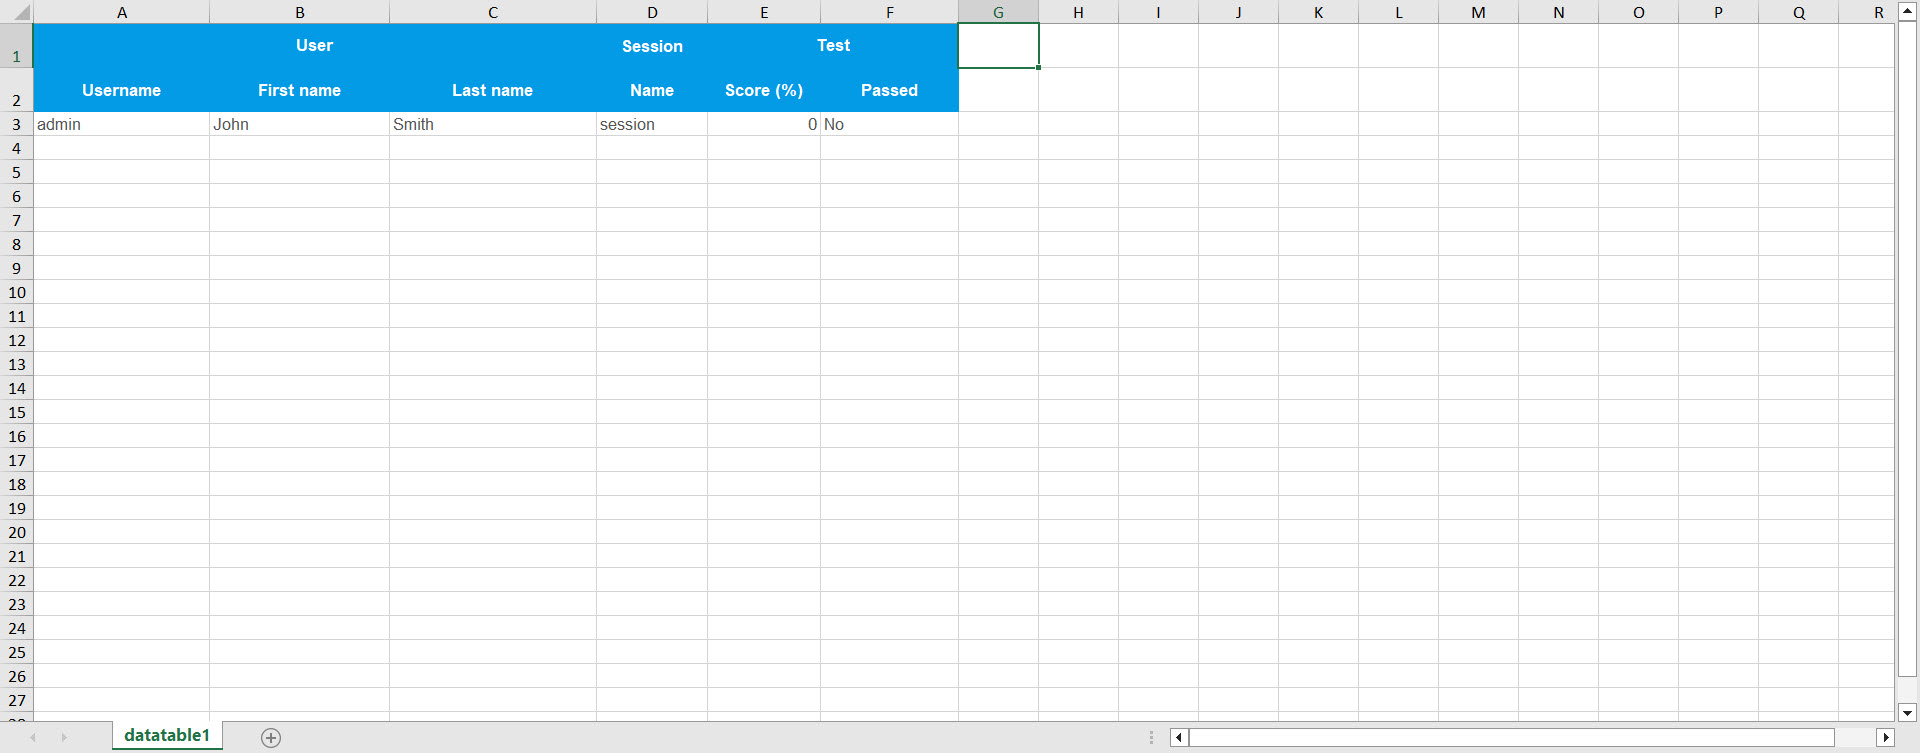Click the horizontal scrollbar thumb

point(1510,738)
